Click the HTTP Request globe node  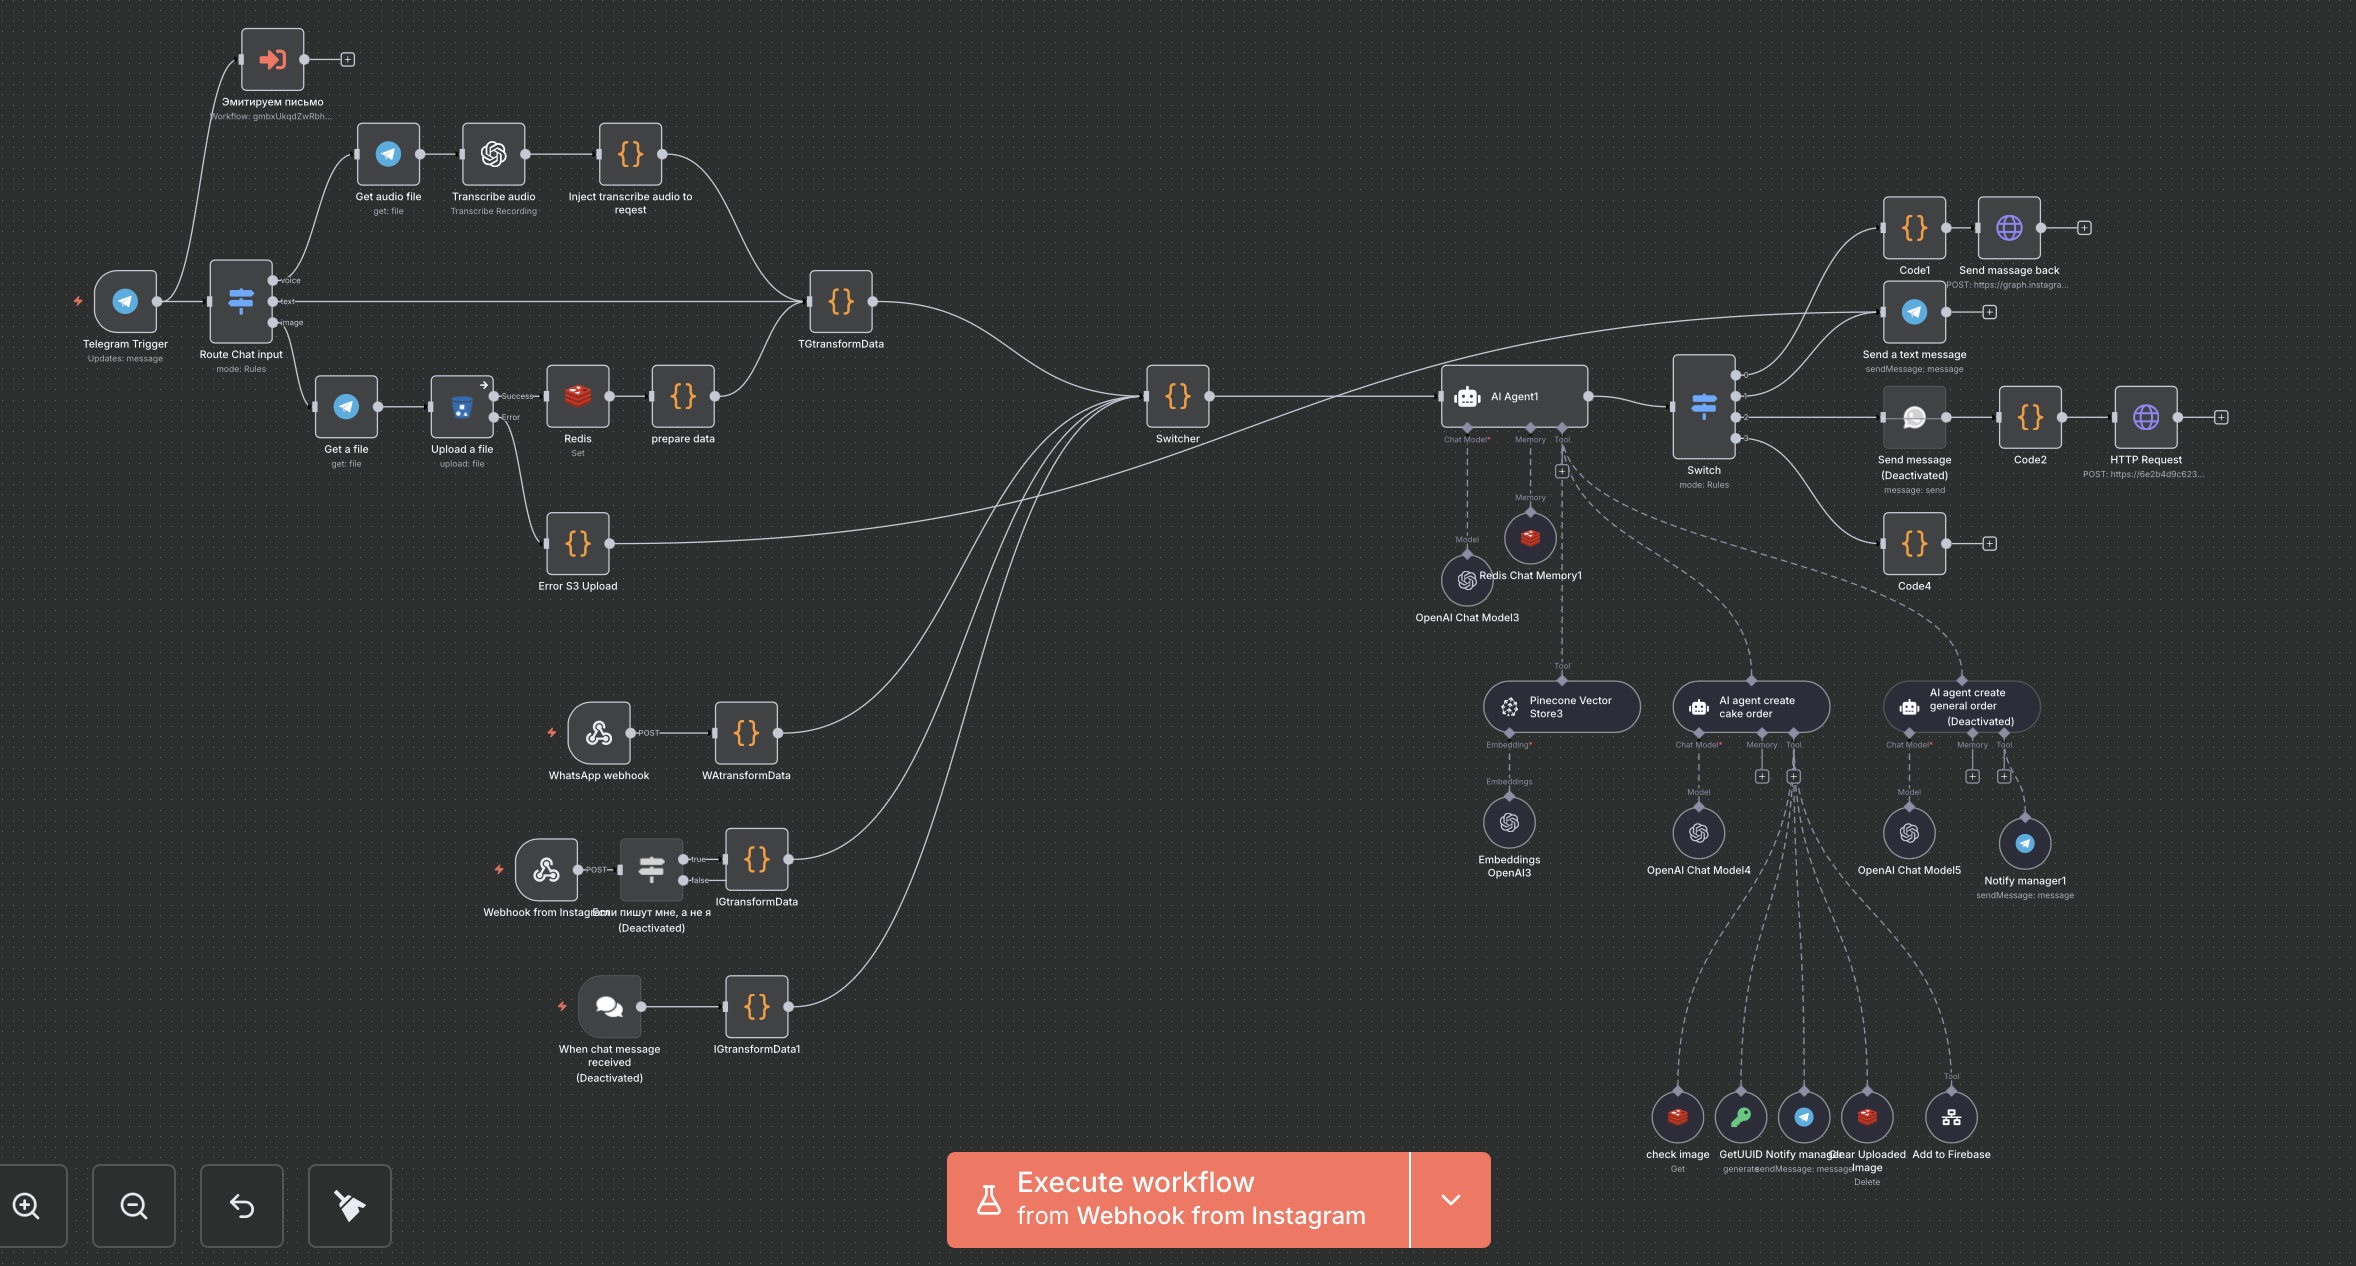click(2145, 417)
